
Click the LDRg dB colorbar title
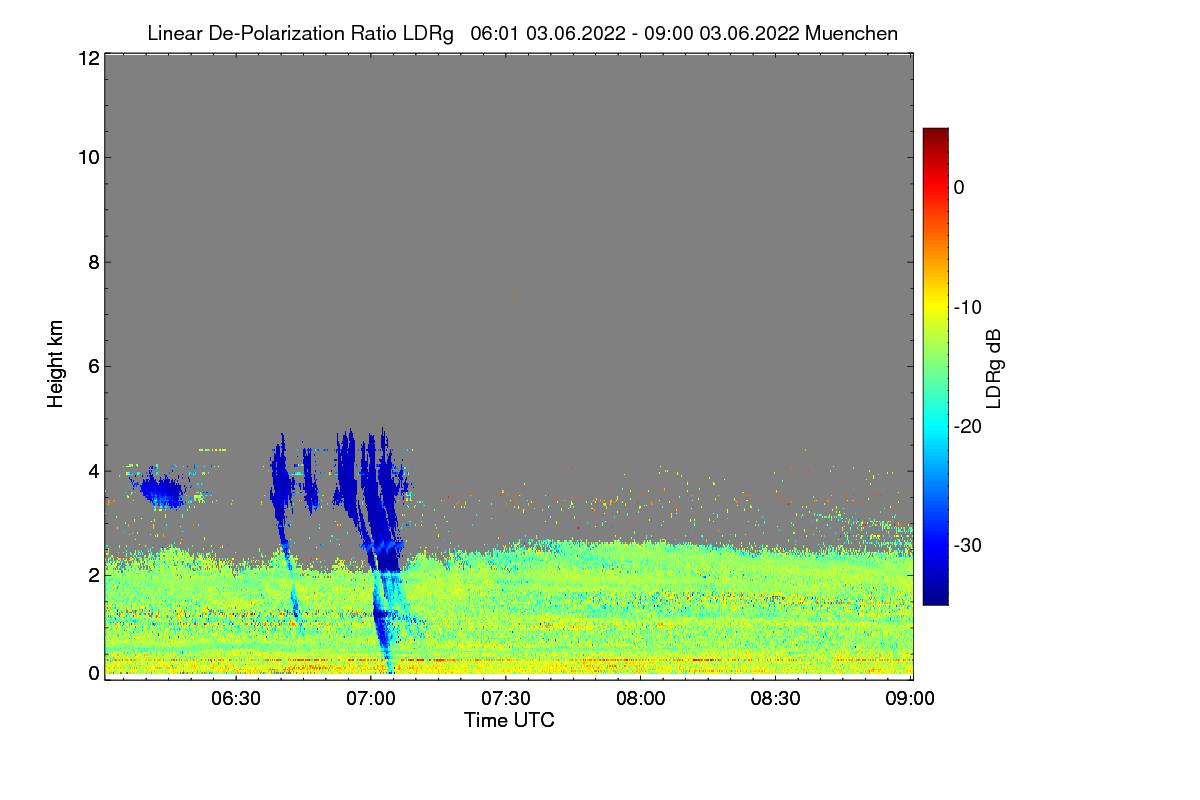click(994, 367)
